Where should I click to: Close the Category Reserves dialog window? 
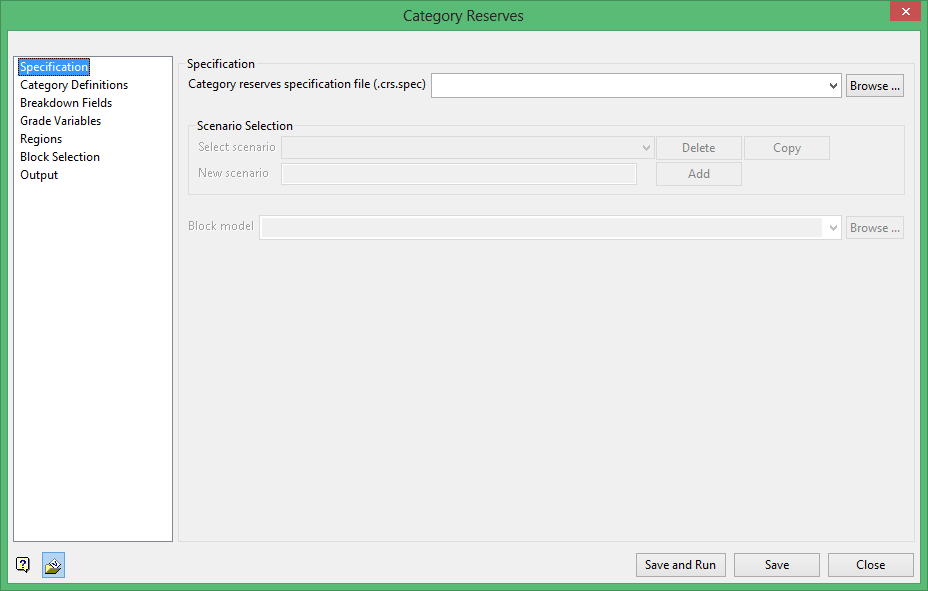click(x=904, y=13)
